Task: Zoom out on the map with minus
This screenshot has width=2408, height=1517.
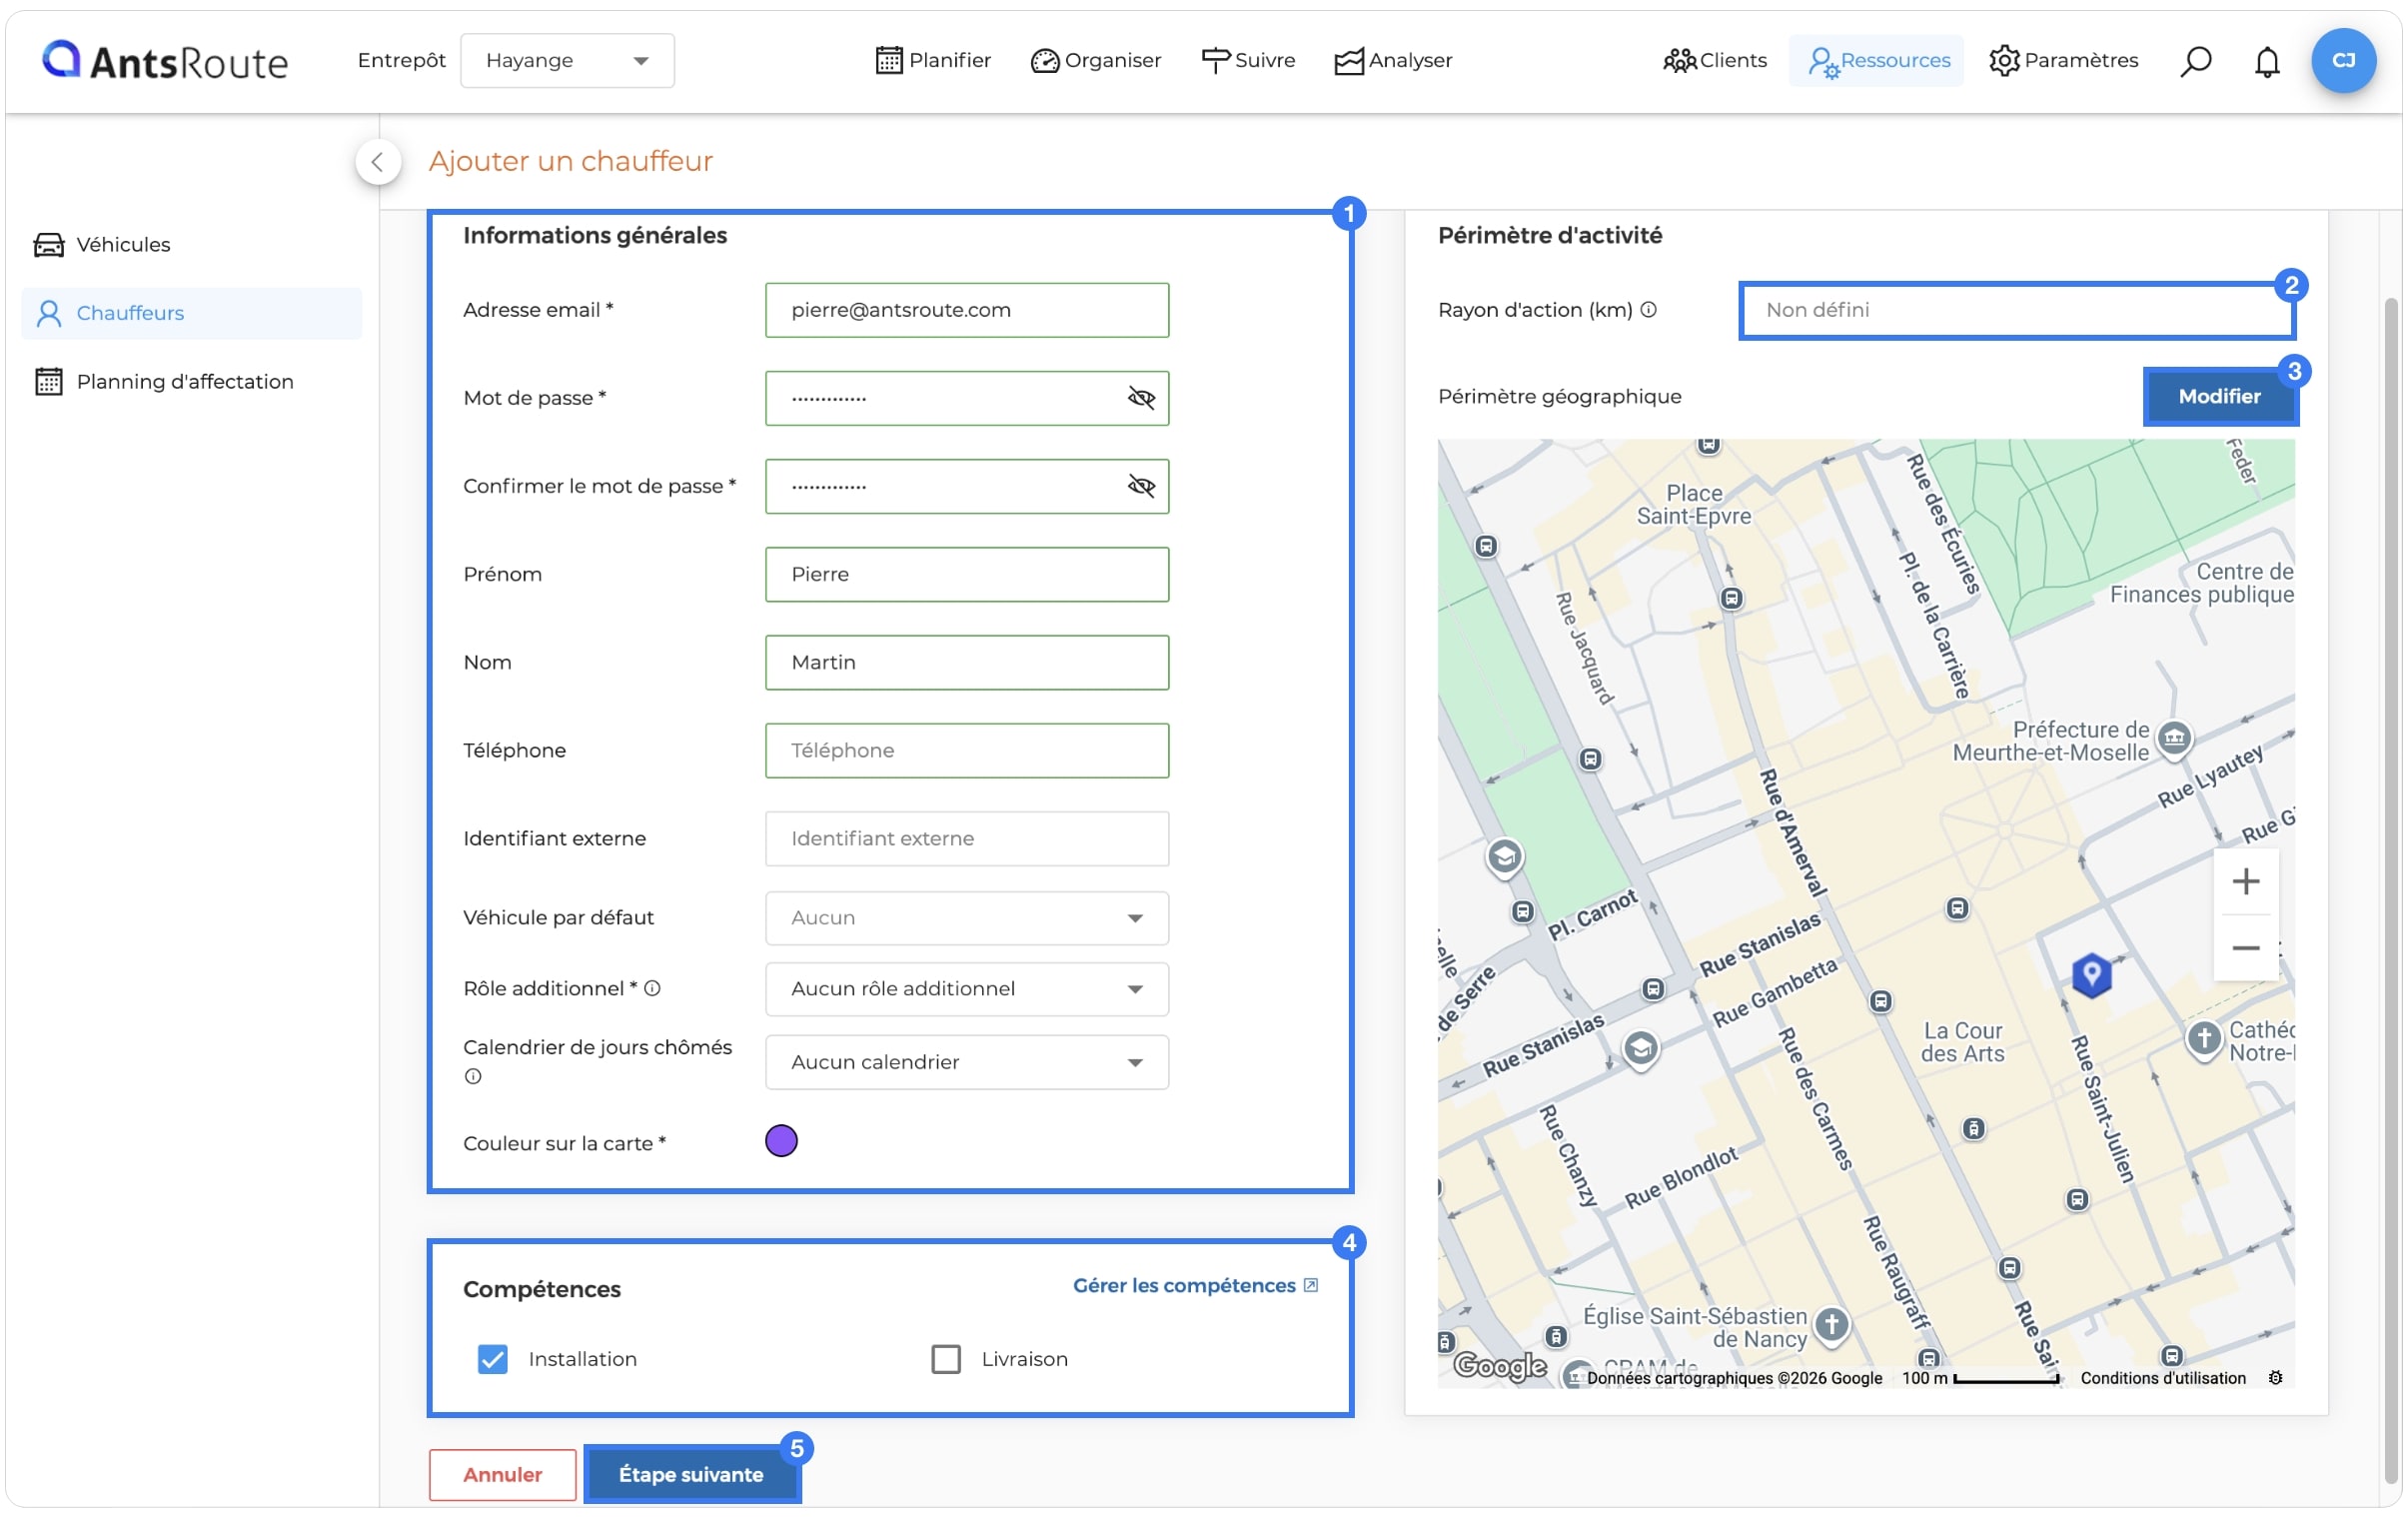Action: coord(2246,947)
